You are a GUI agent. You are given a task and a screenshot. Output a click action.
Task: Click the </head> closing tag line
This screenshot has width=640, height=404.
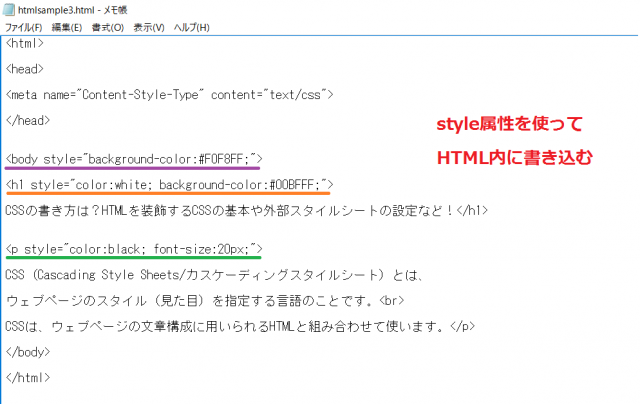click(28, 120)
